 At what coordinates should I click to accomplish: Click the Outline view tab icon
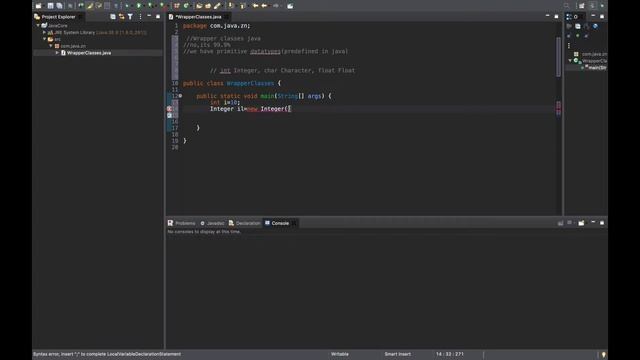[x=569, y=17]
